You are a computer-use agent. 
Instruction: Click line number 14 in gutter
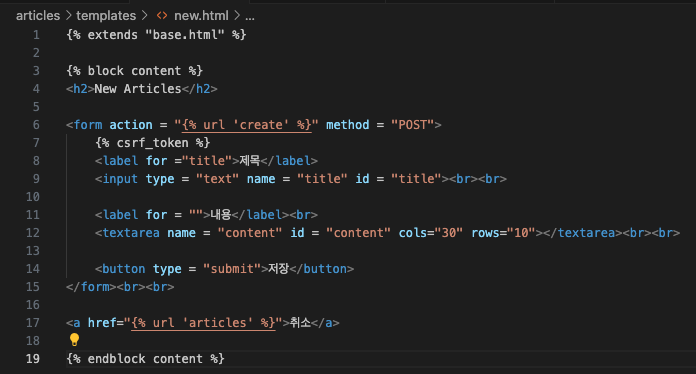[32, 268]
